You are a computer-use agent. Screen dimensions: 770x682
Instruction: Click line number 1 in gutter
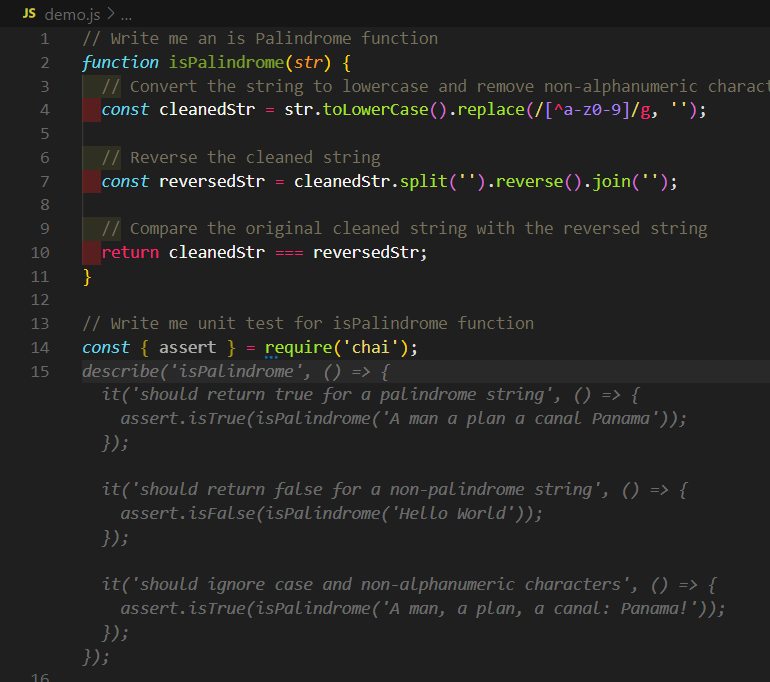click(45, 39)
